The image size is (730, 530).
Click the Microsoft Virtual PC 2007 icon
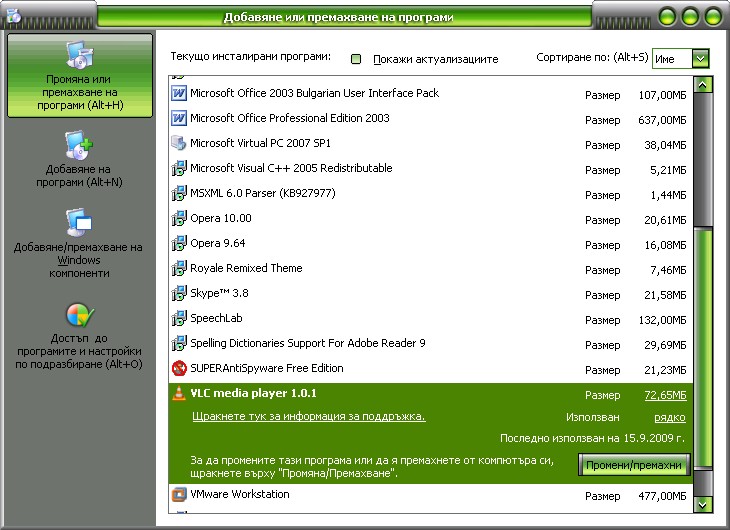pos(179,143)
